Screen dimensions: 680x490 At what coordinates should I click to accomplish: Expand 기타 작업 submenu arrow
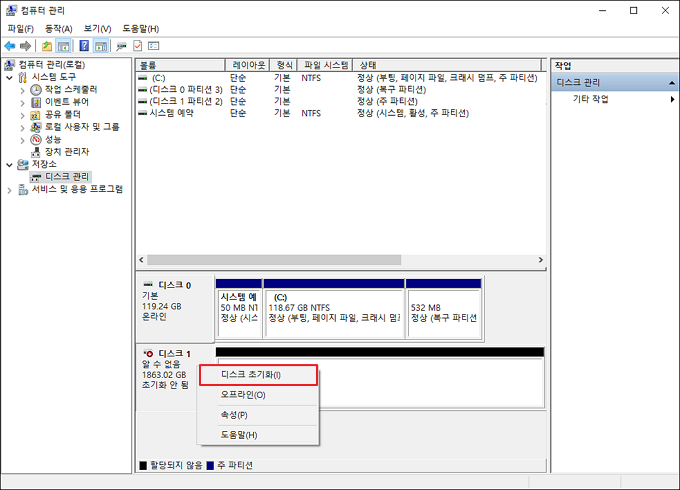[672, 99]
